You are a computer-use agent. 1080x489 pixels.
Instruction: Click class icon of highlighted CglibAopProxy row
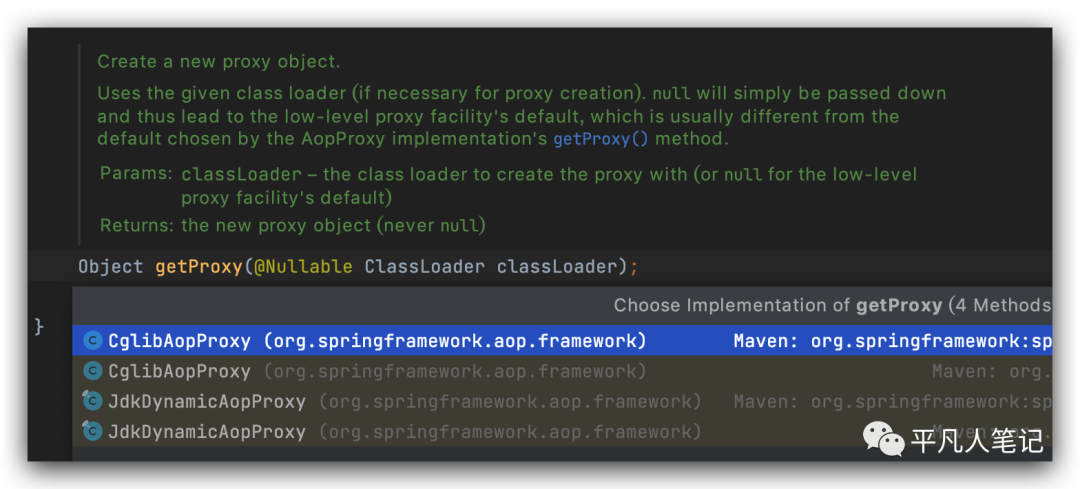pyautogui.click(x=93, y=341)
